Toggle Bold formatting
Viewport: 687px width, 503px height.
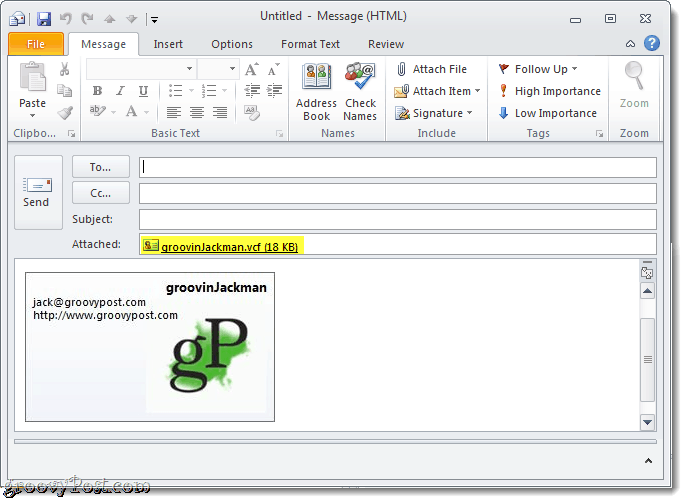click(97, 91)
